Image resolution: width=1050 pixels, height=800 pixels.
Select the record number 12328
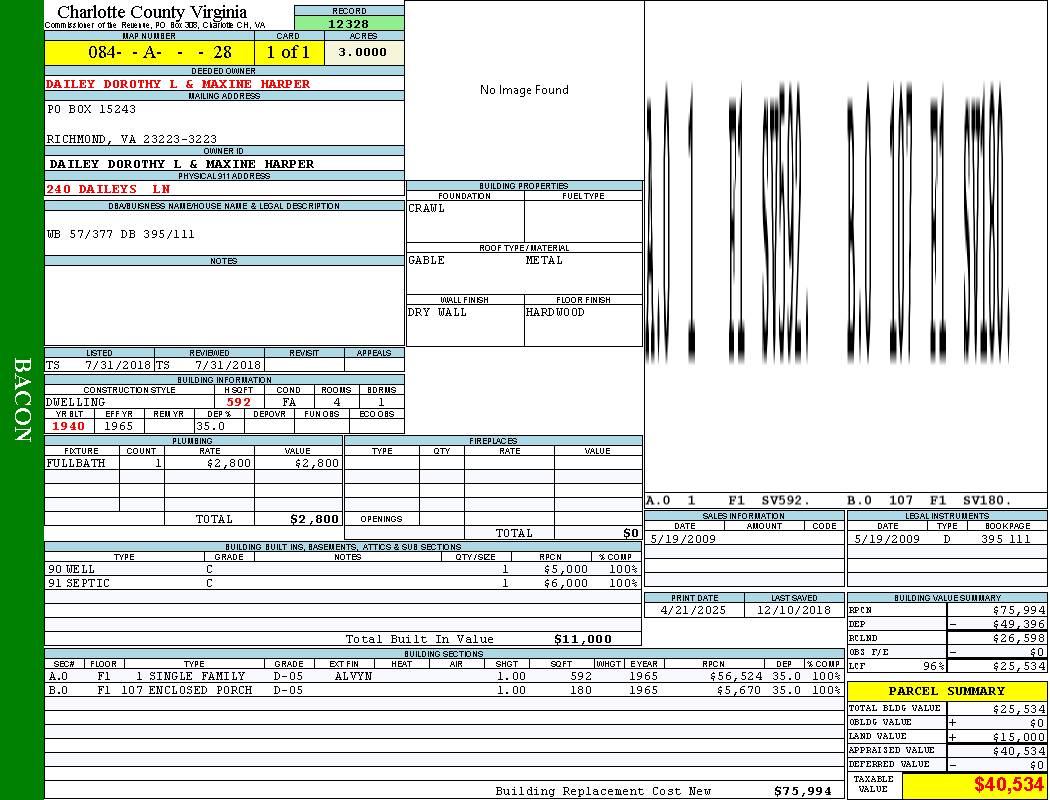[348, 23]
